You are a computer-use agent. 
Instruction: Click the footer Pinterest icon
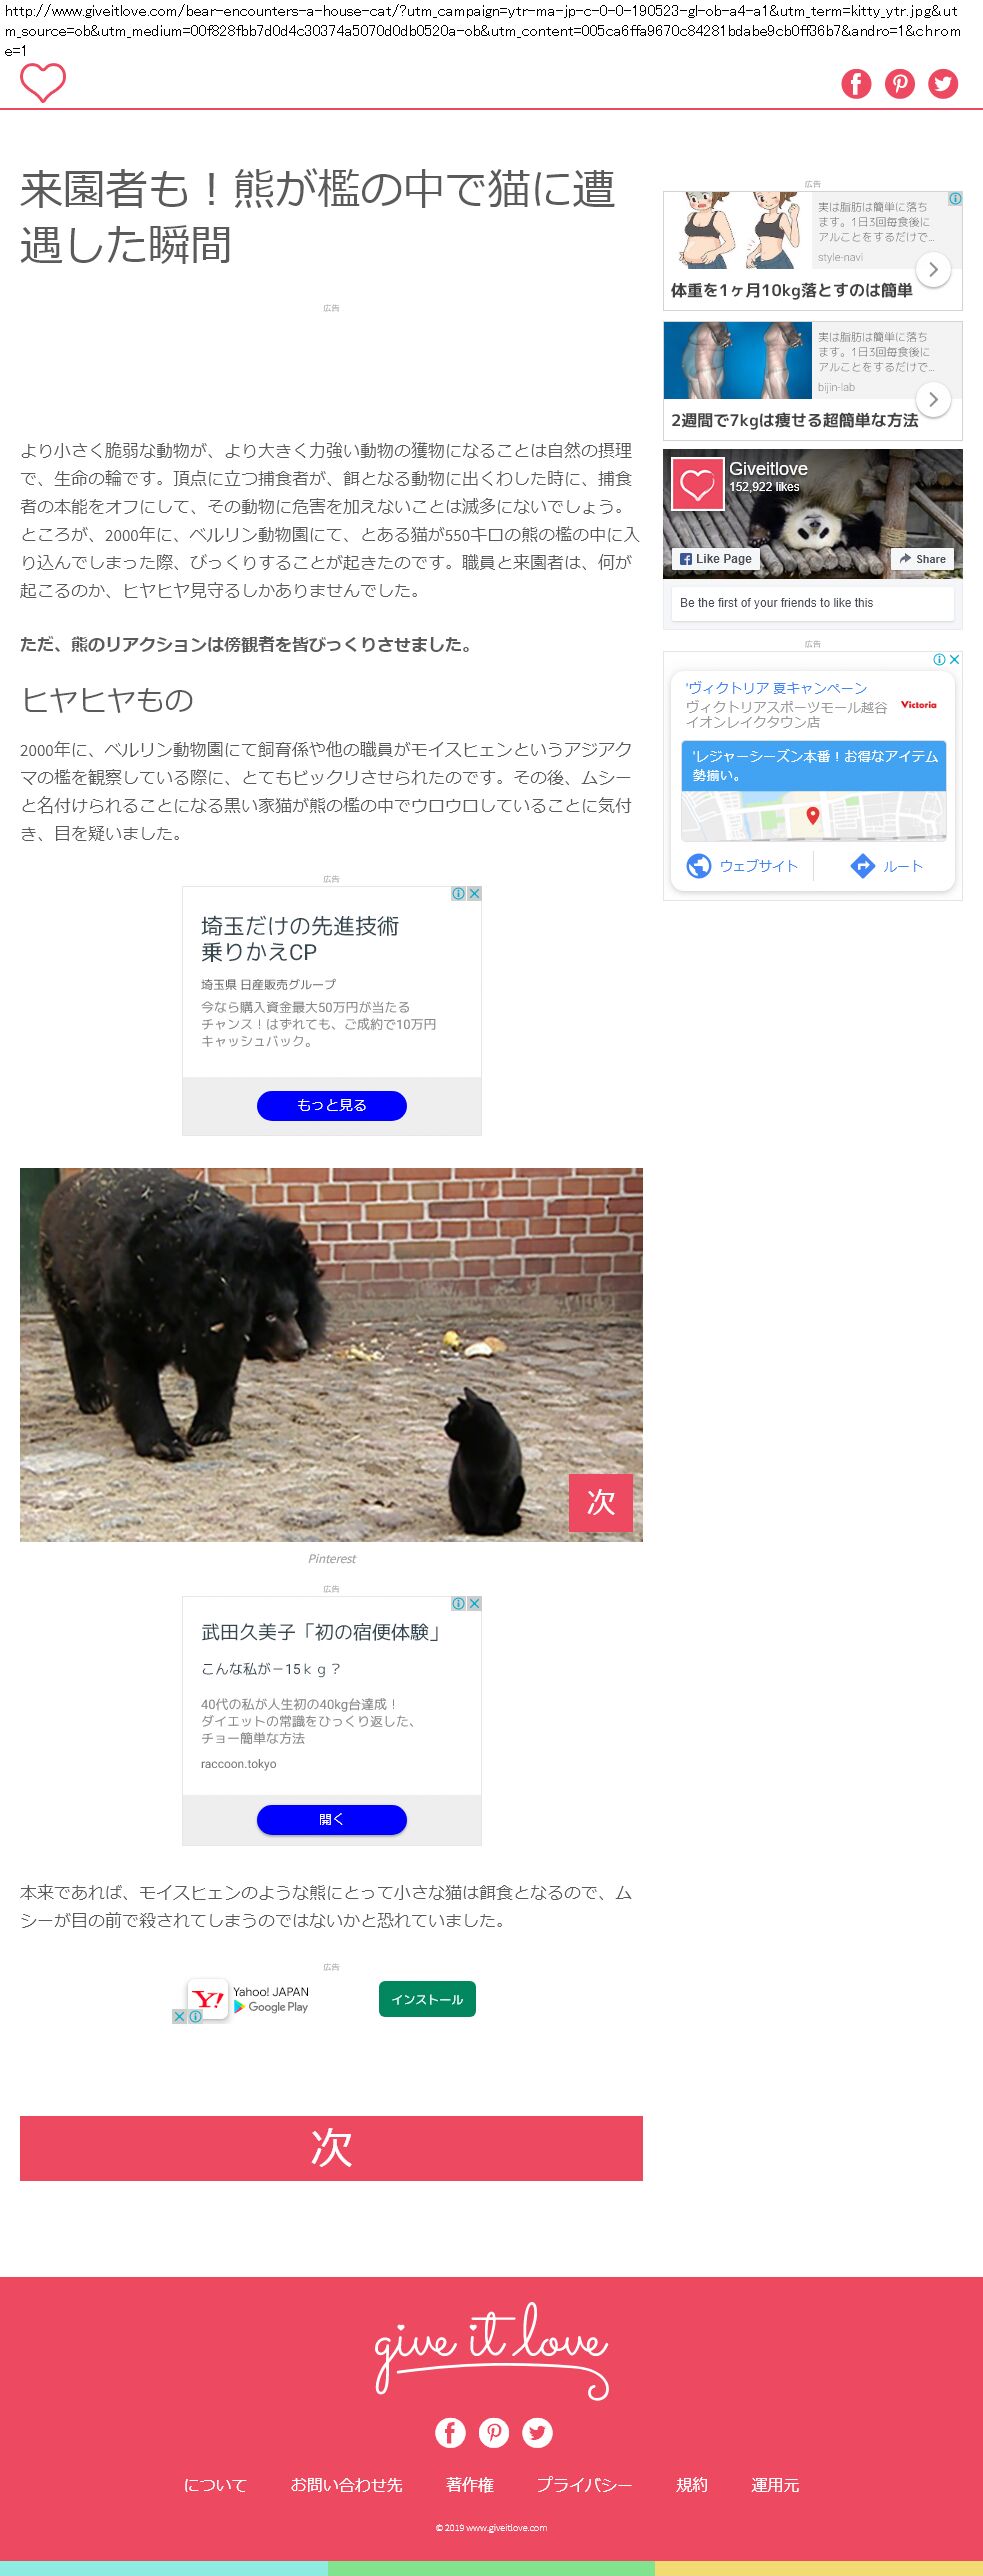(494, 2432)
